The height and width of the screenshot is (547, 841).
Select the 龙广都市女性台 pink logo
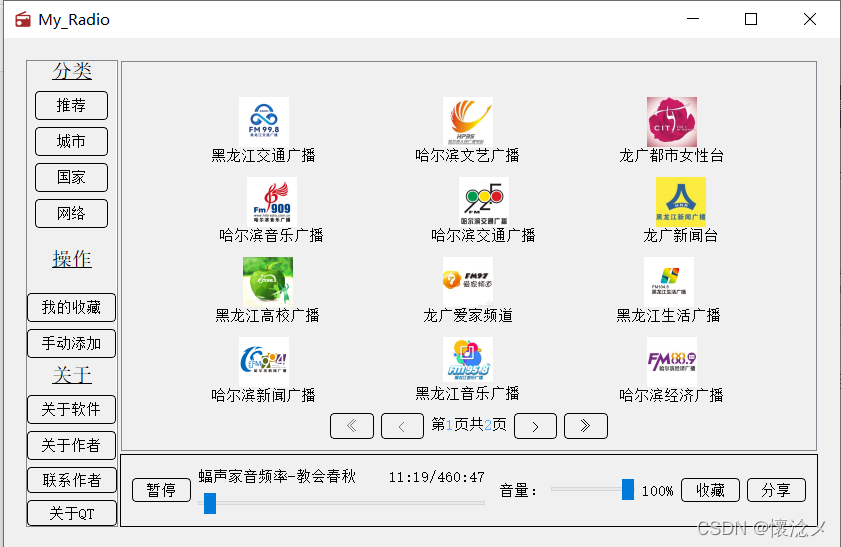click(672, 122)
